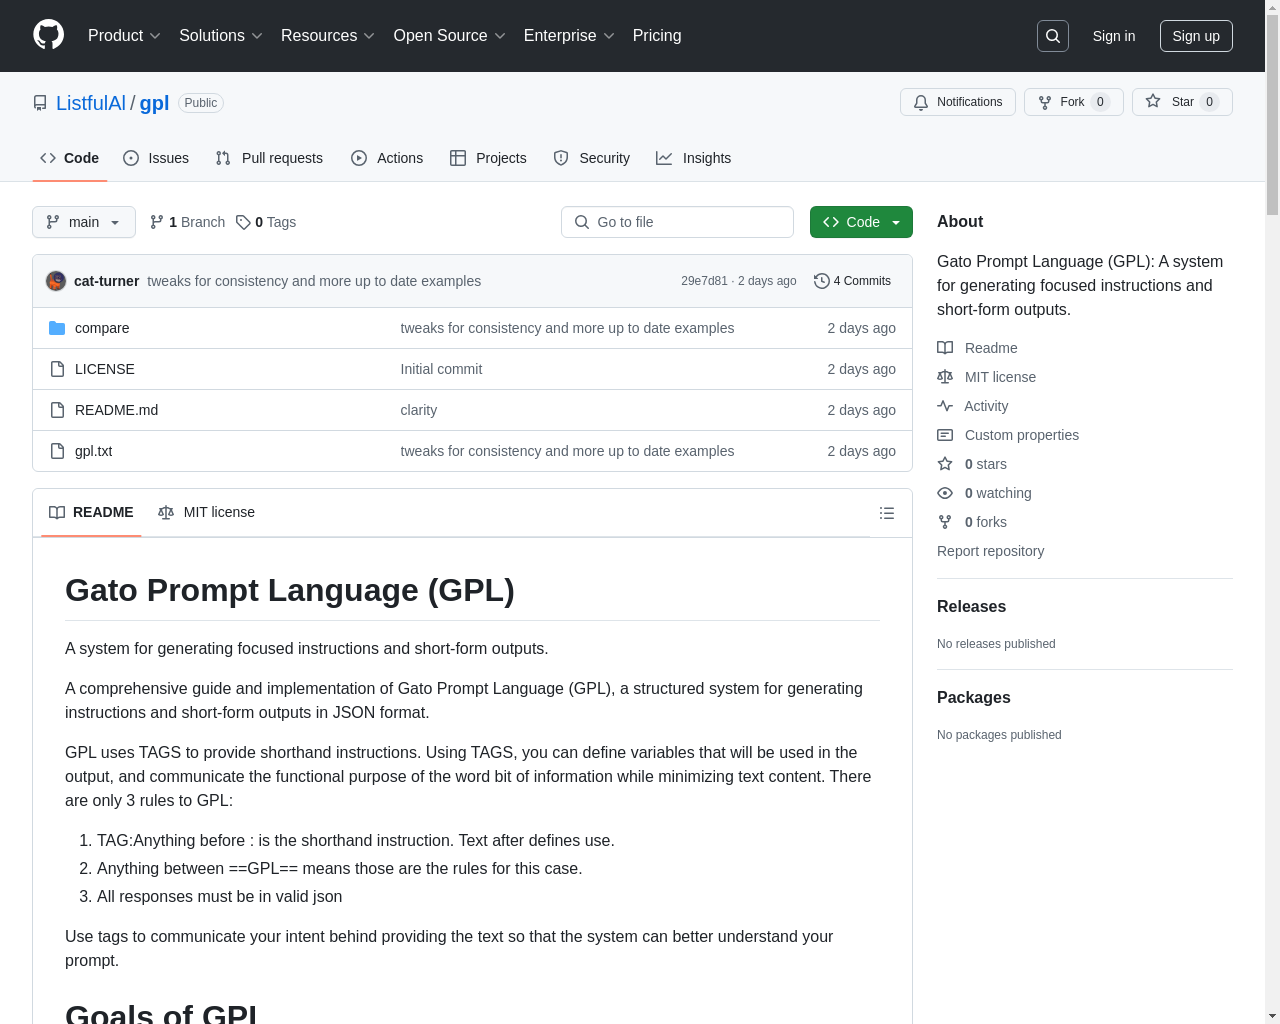
Task: Switch to the MIT license tab
Action: (206, 512)
